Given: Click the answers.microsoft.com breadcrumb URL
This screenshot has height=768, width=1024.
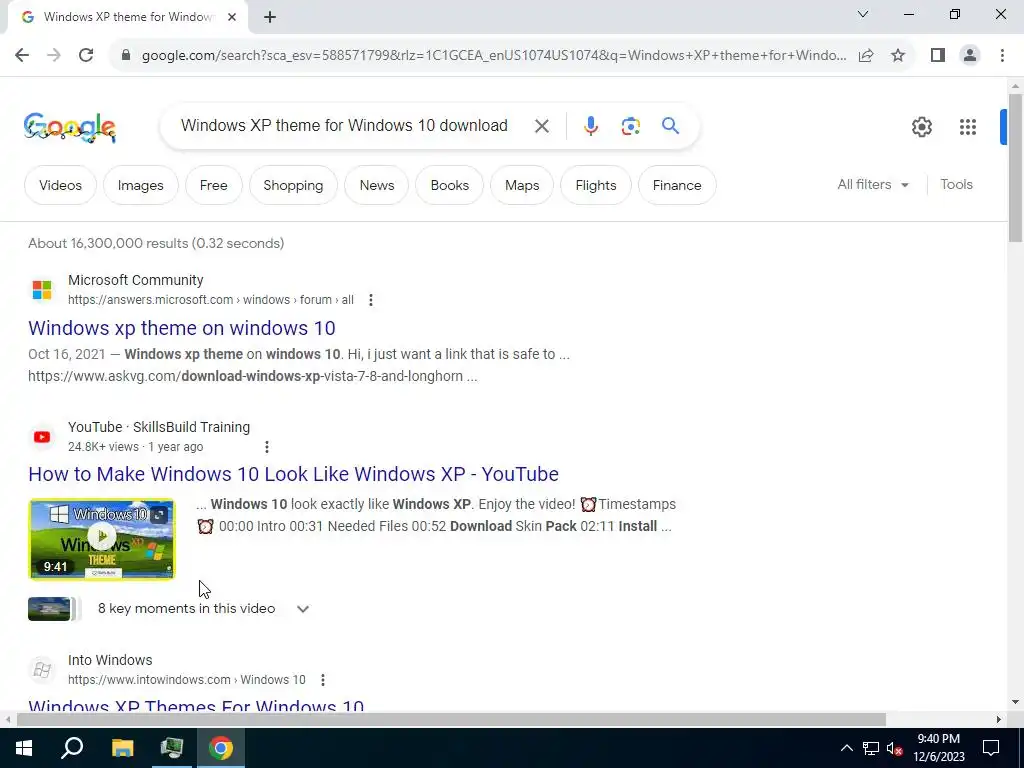Looking at the screenshot, I should click(x=210, y=300).
